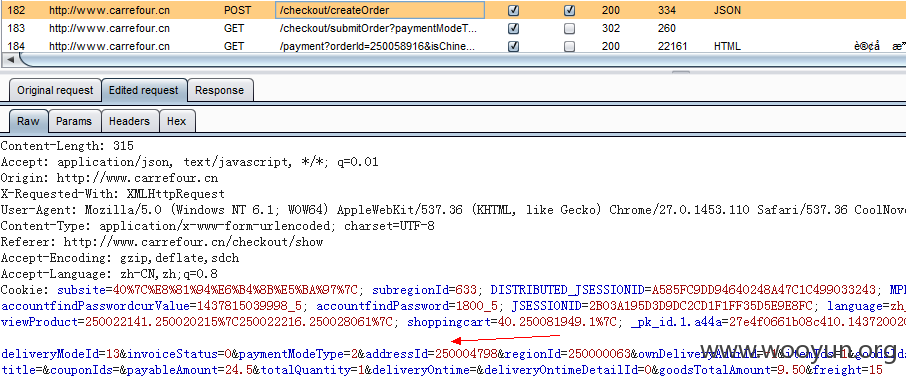Open the Response tab
This screenshot has height=379, width=906.
tap(220, 90)
